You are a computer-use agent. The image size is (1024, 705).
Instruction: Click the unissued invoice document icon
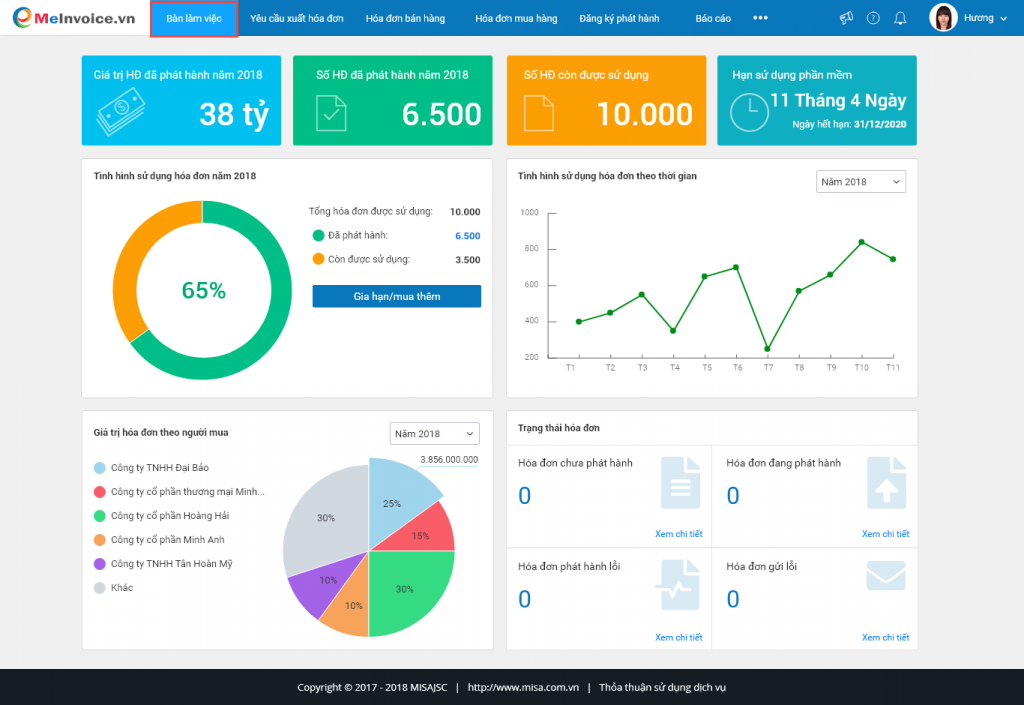680,483
